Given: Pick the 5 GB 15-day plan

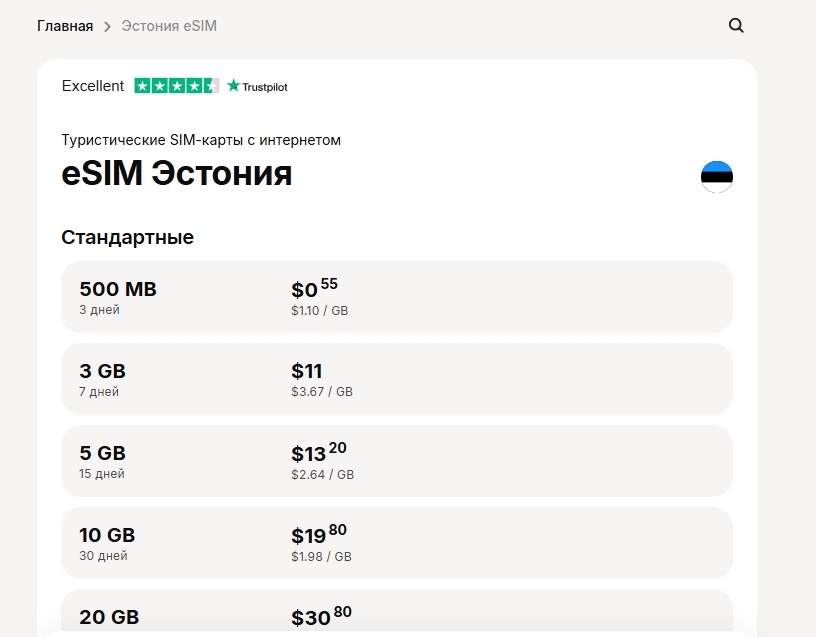Looking at the screenshot, I should click(x=396, y=461).
